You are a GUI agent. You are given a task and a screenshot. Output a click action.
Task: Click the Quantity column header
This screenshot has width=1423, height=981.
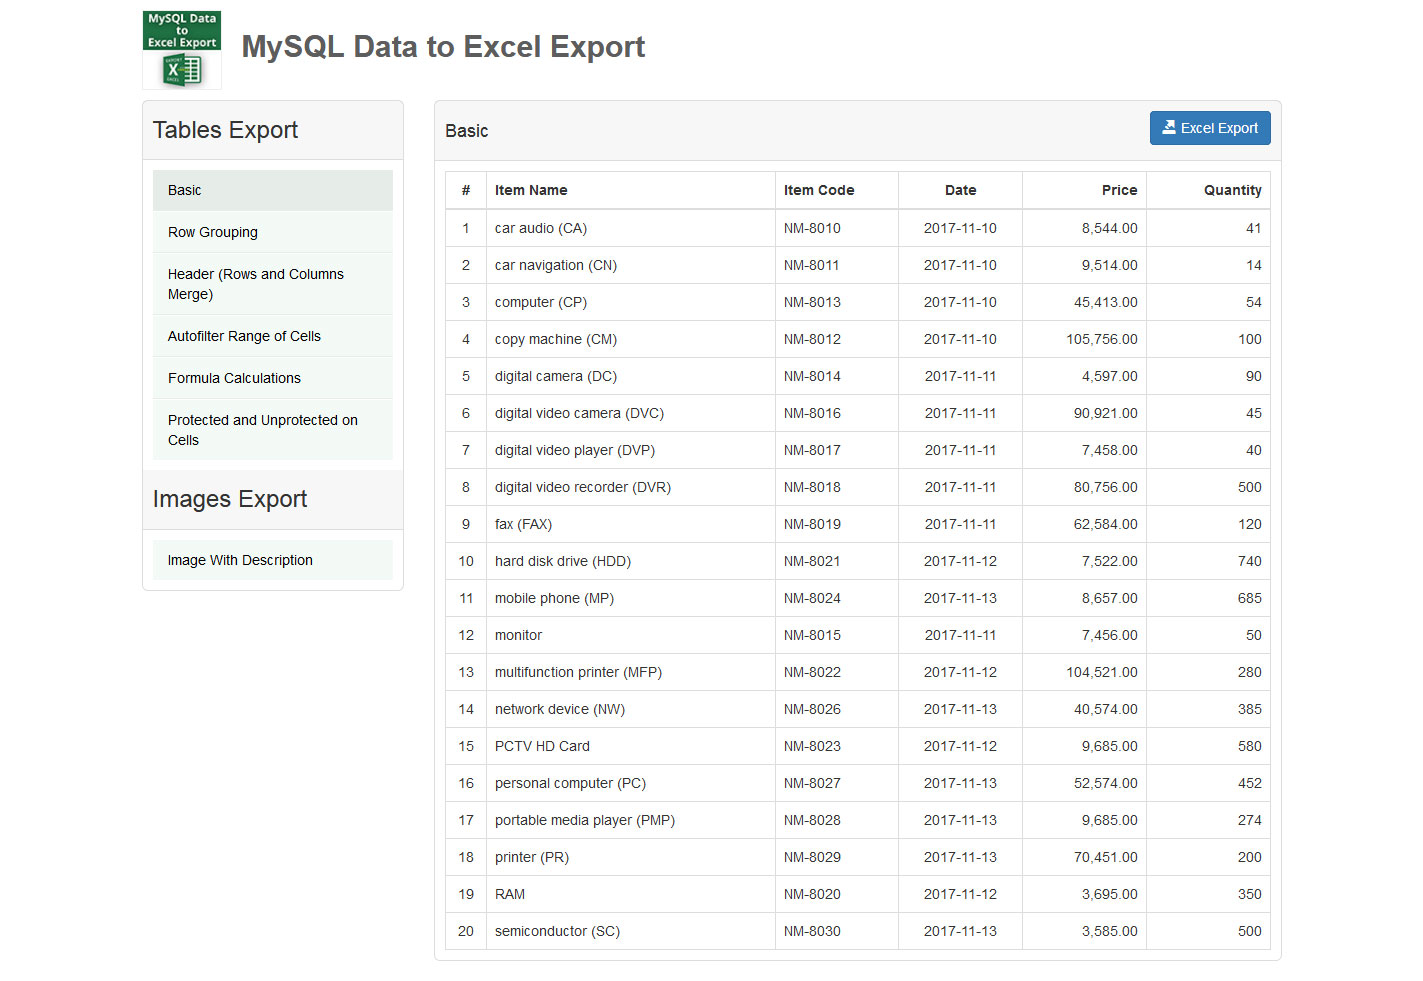(x=1232, y=190)
